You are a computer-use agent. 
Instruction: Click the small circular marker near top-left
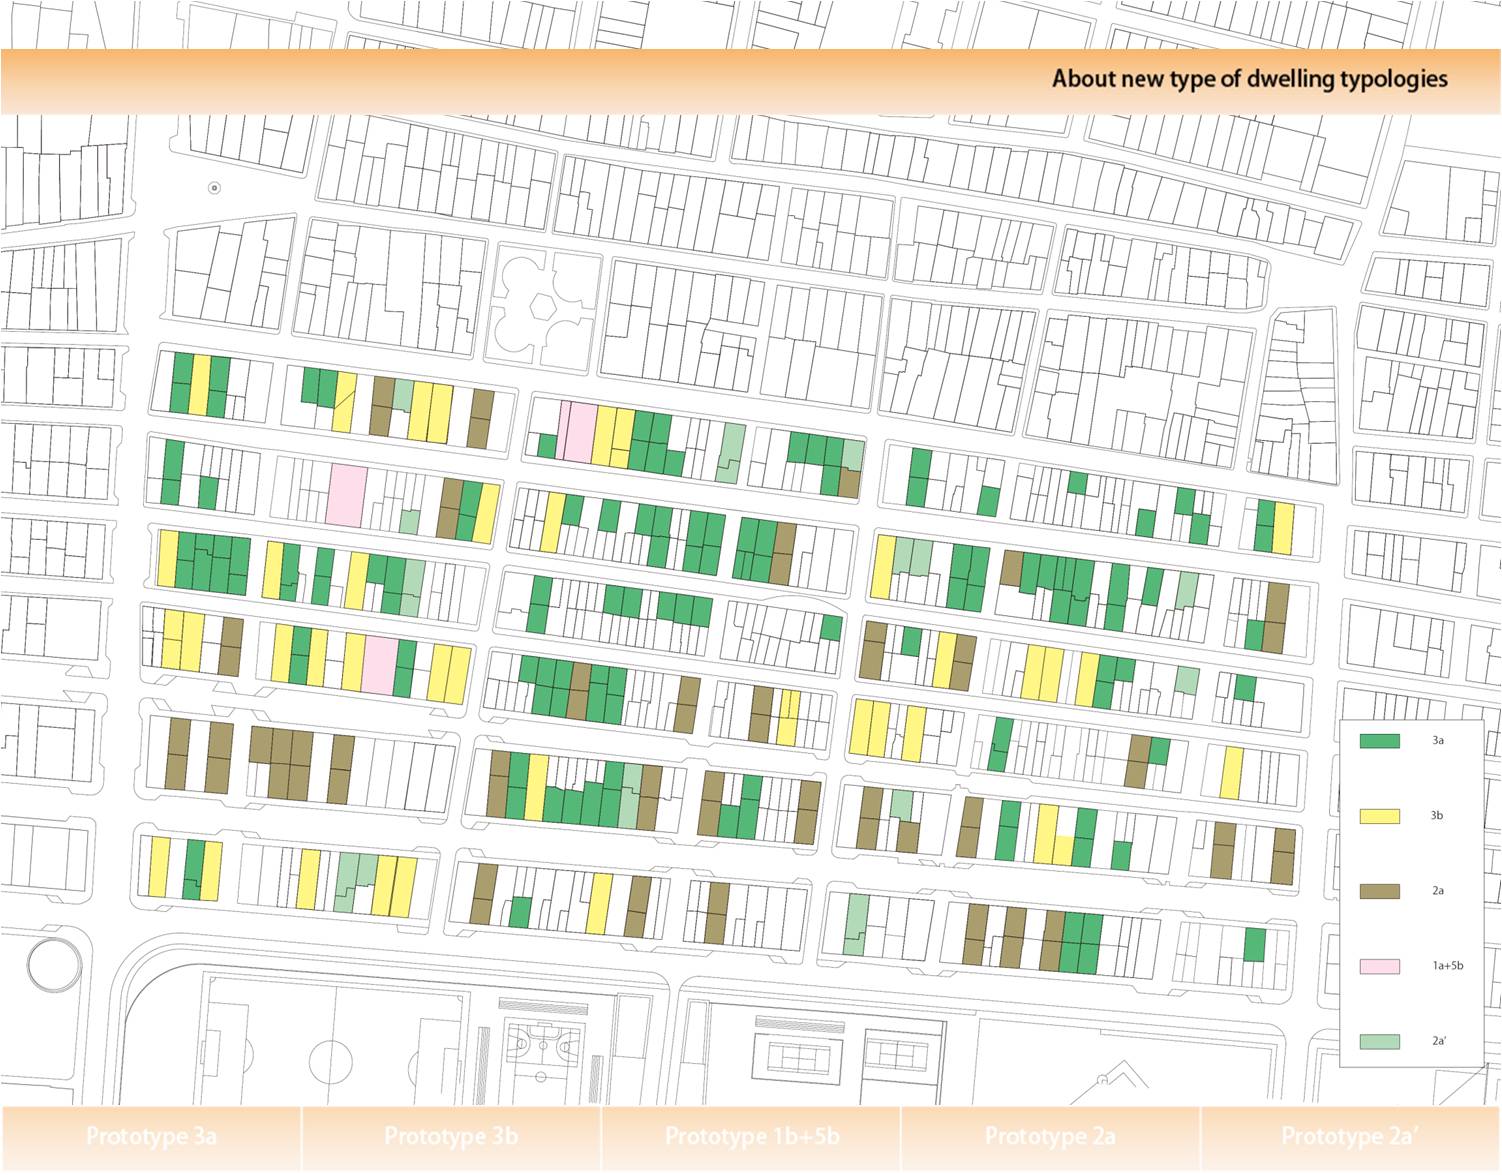tap(214, 188)
